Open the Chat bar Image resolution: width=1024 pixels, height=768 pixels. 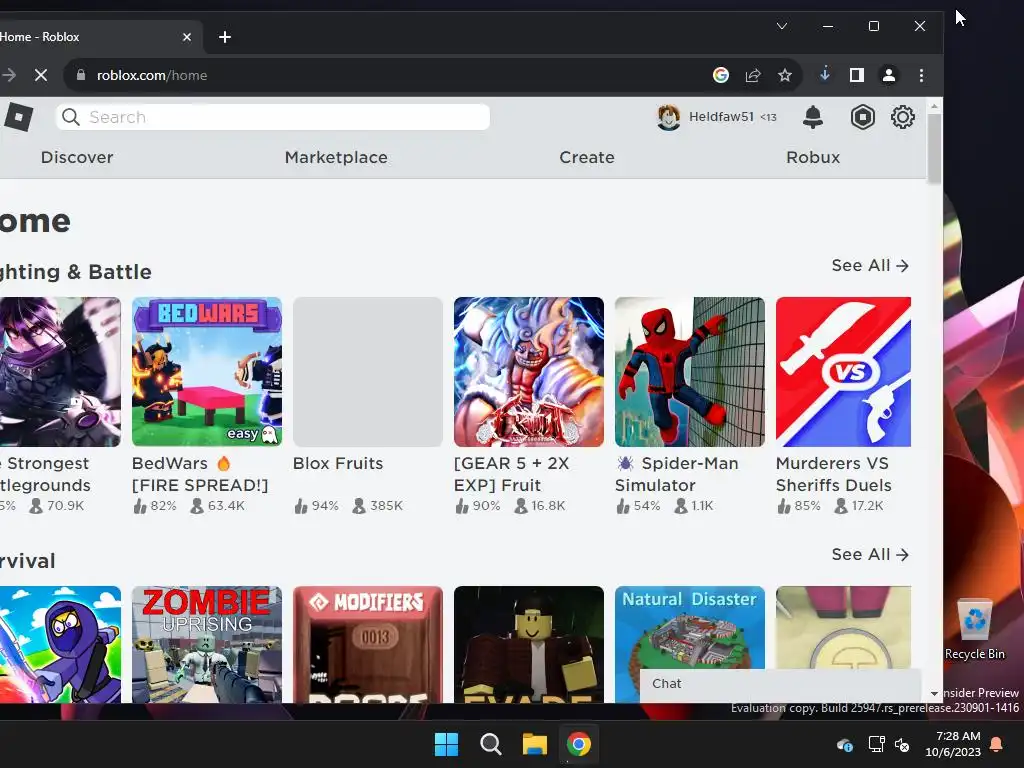pos(780,684)
